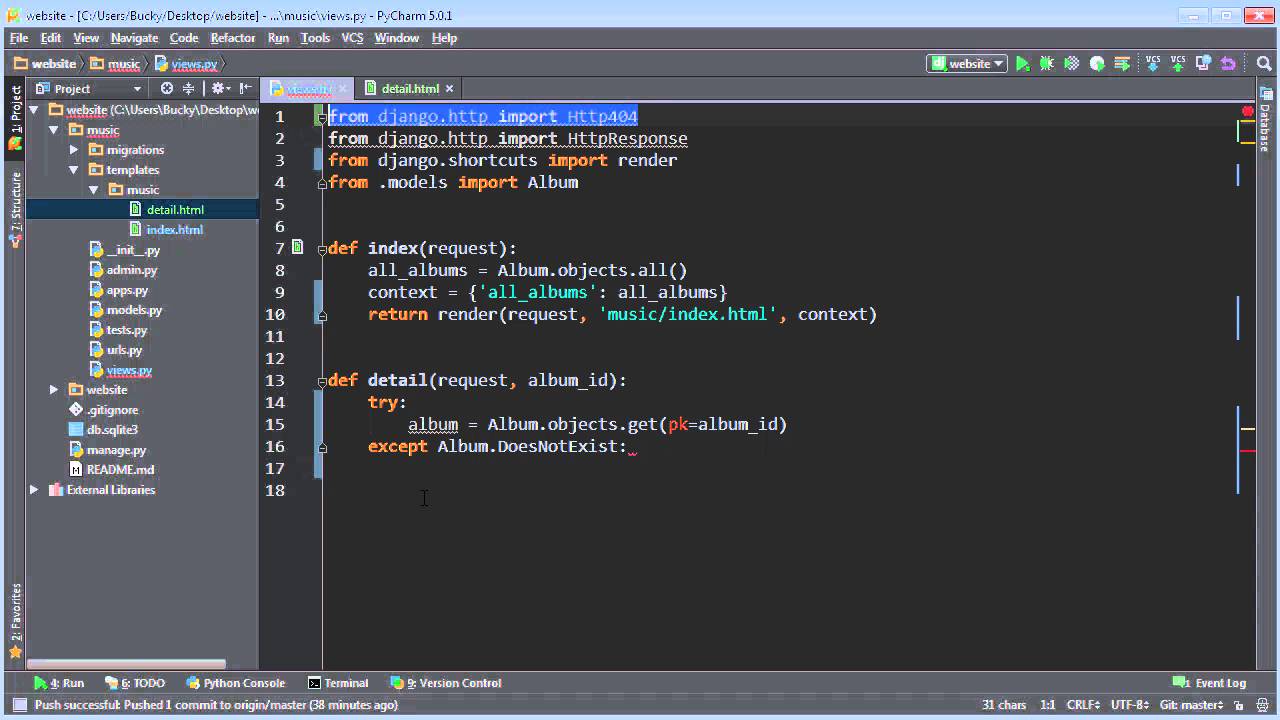The width and height of the screenshot is (1280, 720).
Task: Toggle the 2: Favorites tool window
Action: tap(15, 620)
